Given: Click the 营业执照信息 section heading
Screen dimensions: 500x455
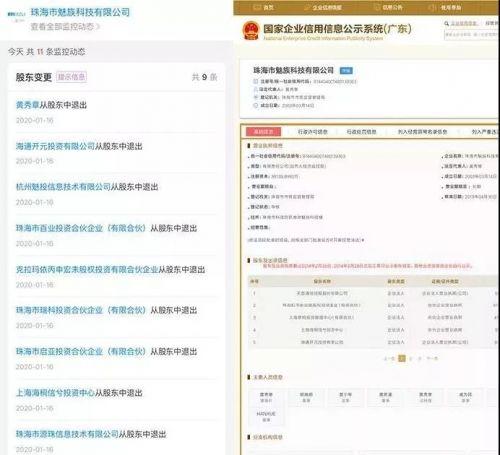Looking at the screenshot, I should point(268,146).
